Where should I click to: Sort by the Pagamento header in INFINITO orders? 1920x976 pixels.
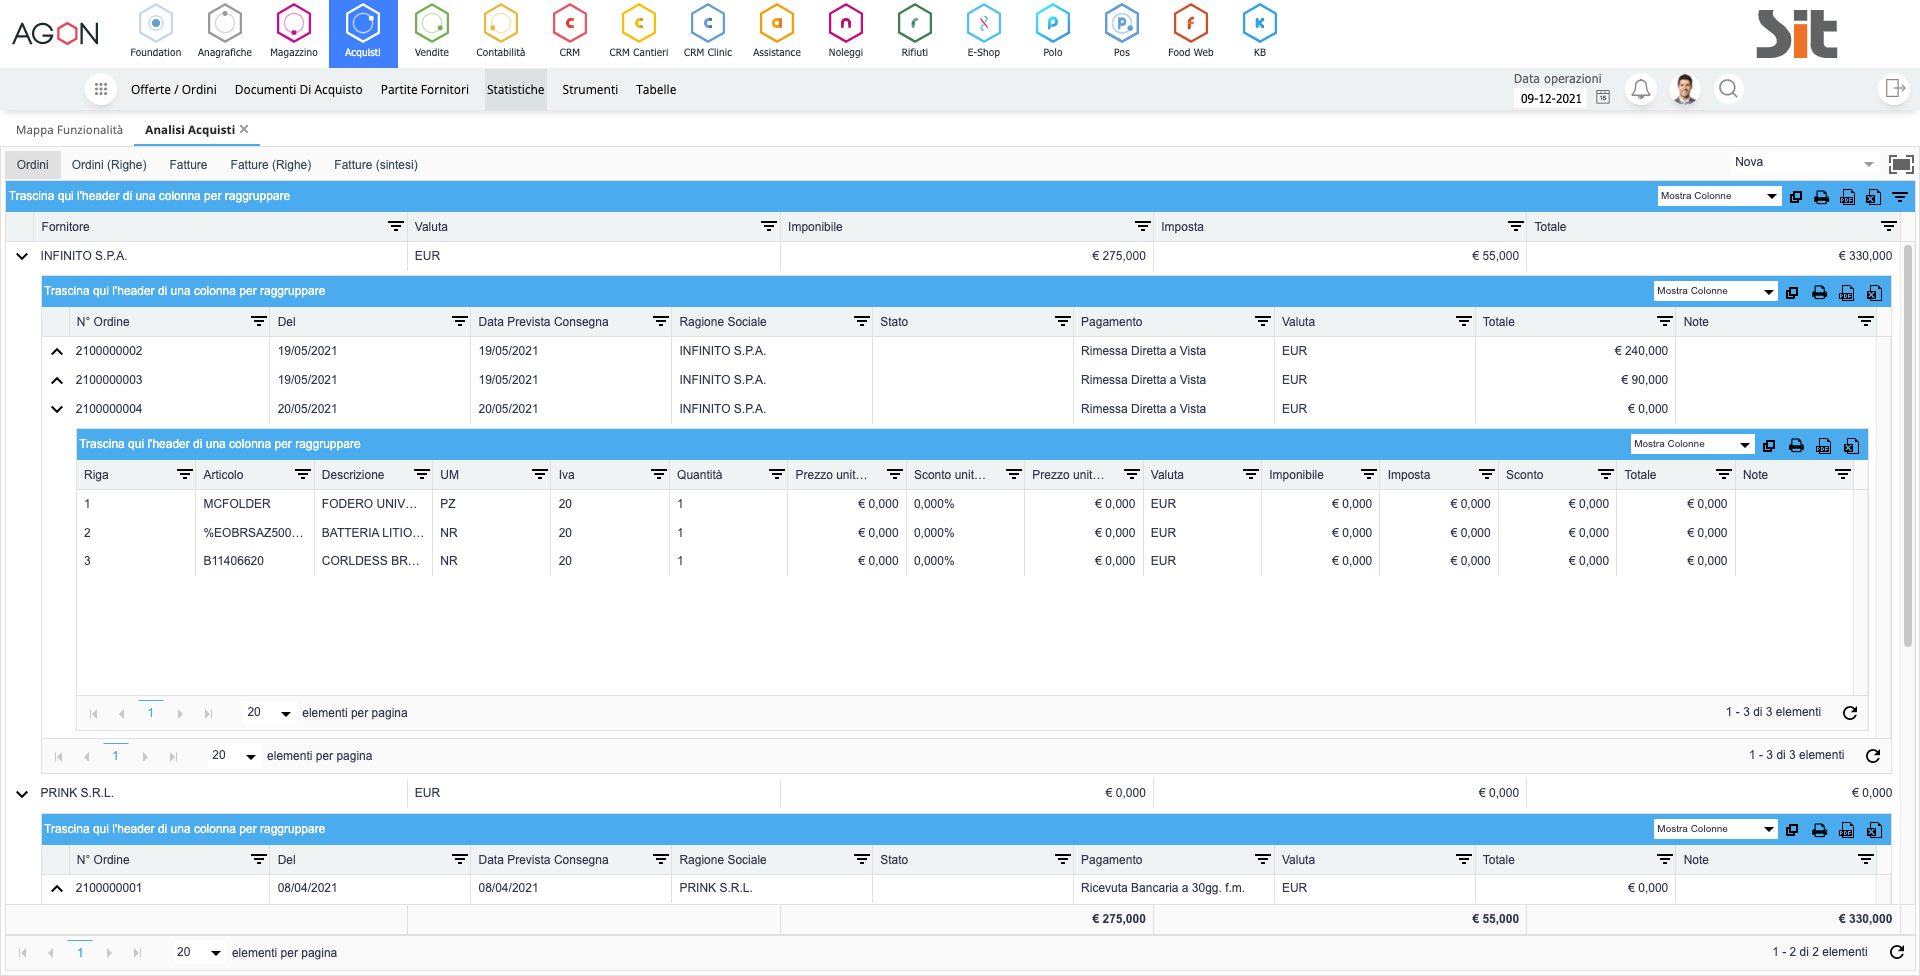click(1111, 322)
